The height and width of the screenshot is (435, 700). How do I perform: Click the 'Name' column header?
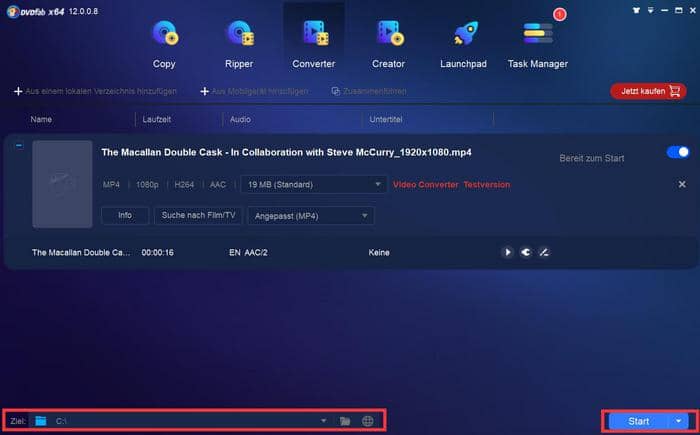coord(41,119)
